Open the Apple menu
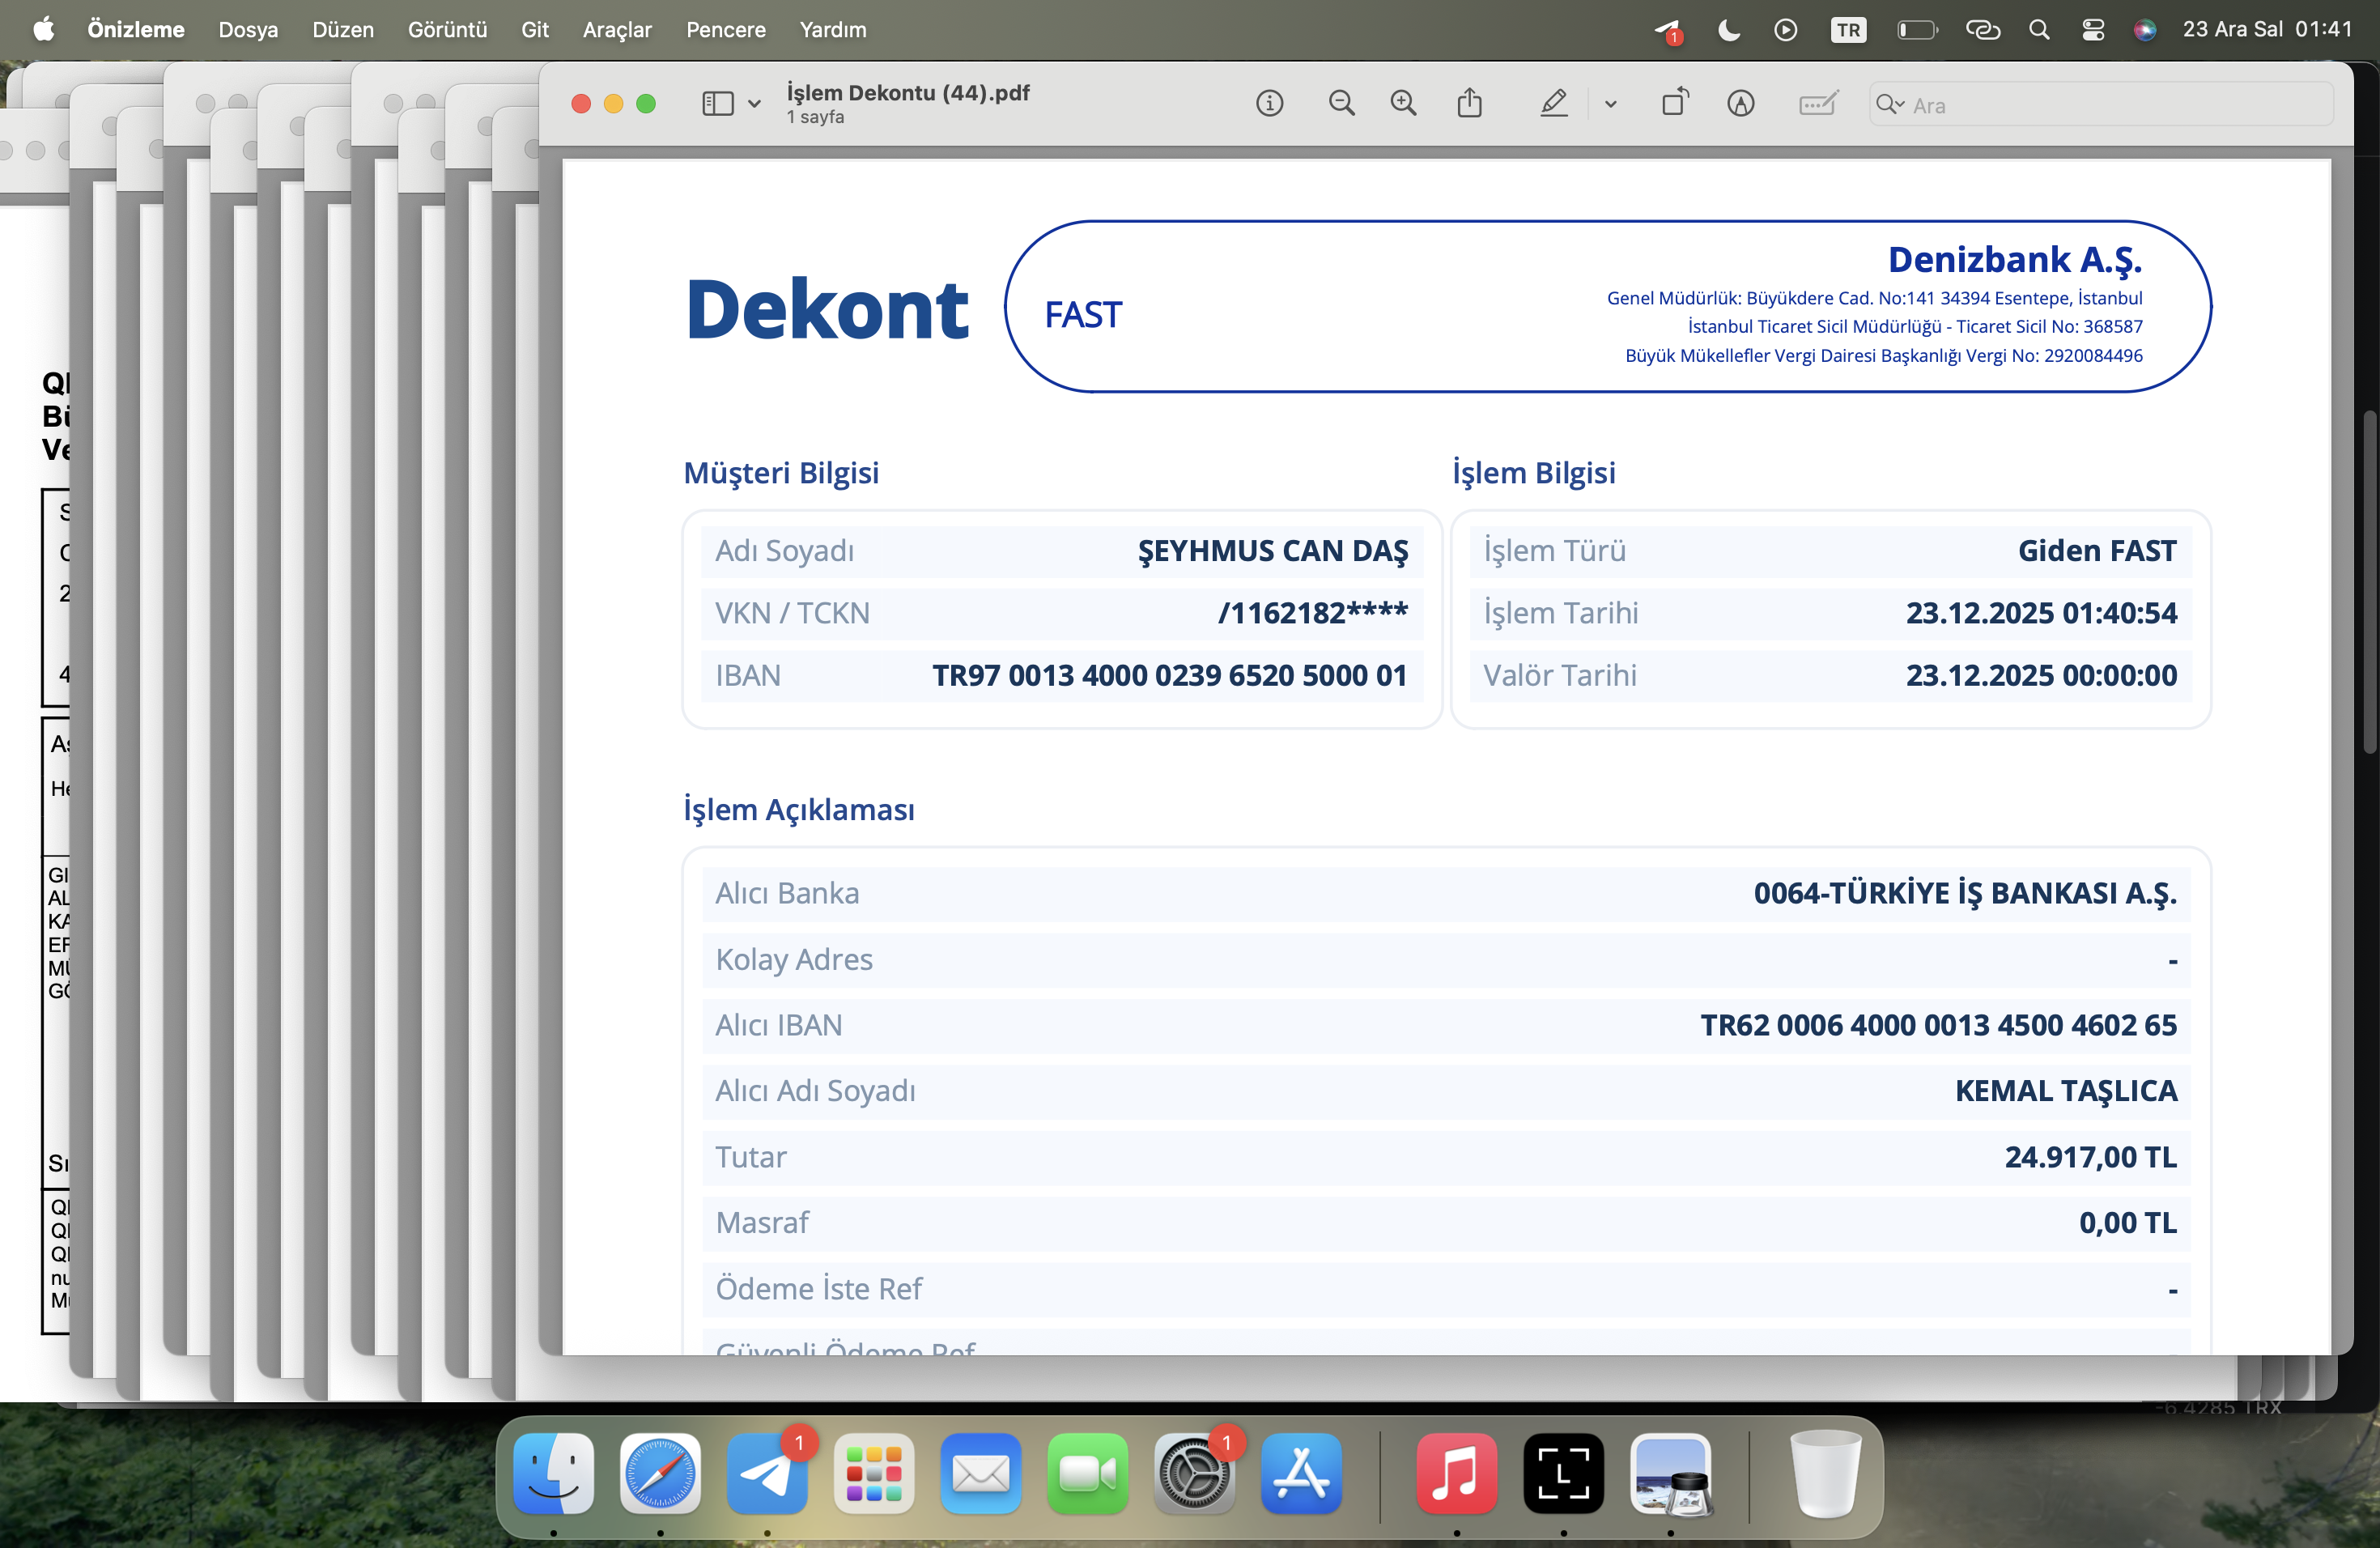 pyautogui.click(x=43, y=30)
